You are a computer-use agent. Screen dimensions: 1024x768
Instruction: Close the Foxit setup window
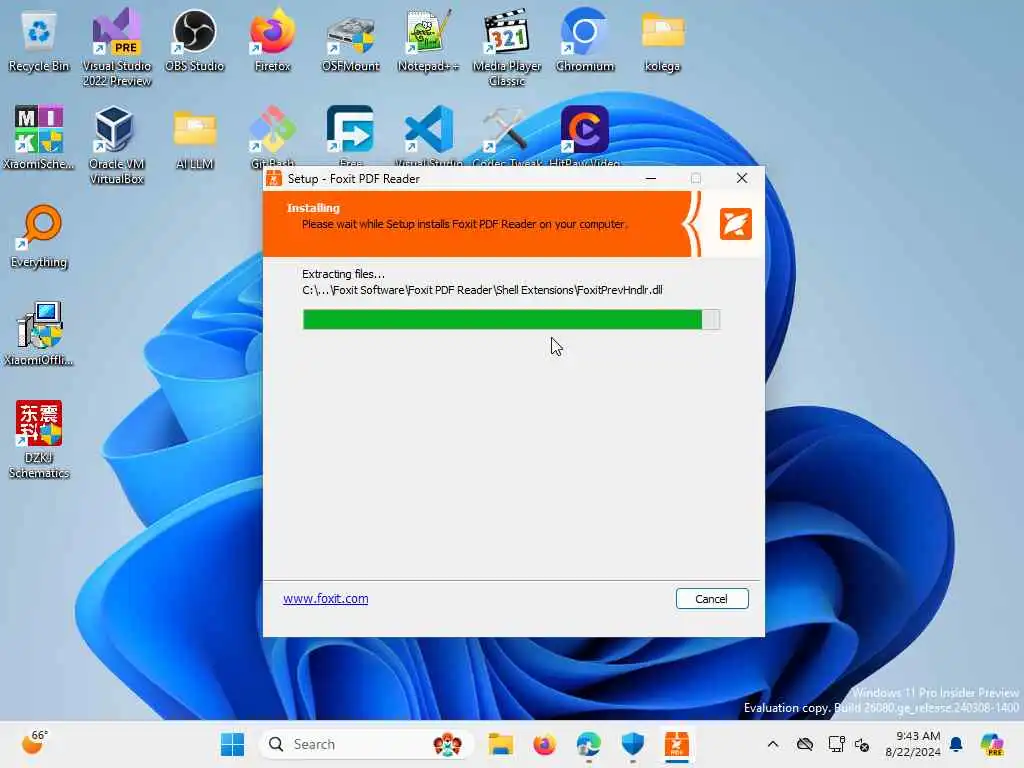[x=742, y=178]
